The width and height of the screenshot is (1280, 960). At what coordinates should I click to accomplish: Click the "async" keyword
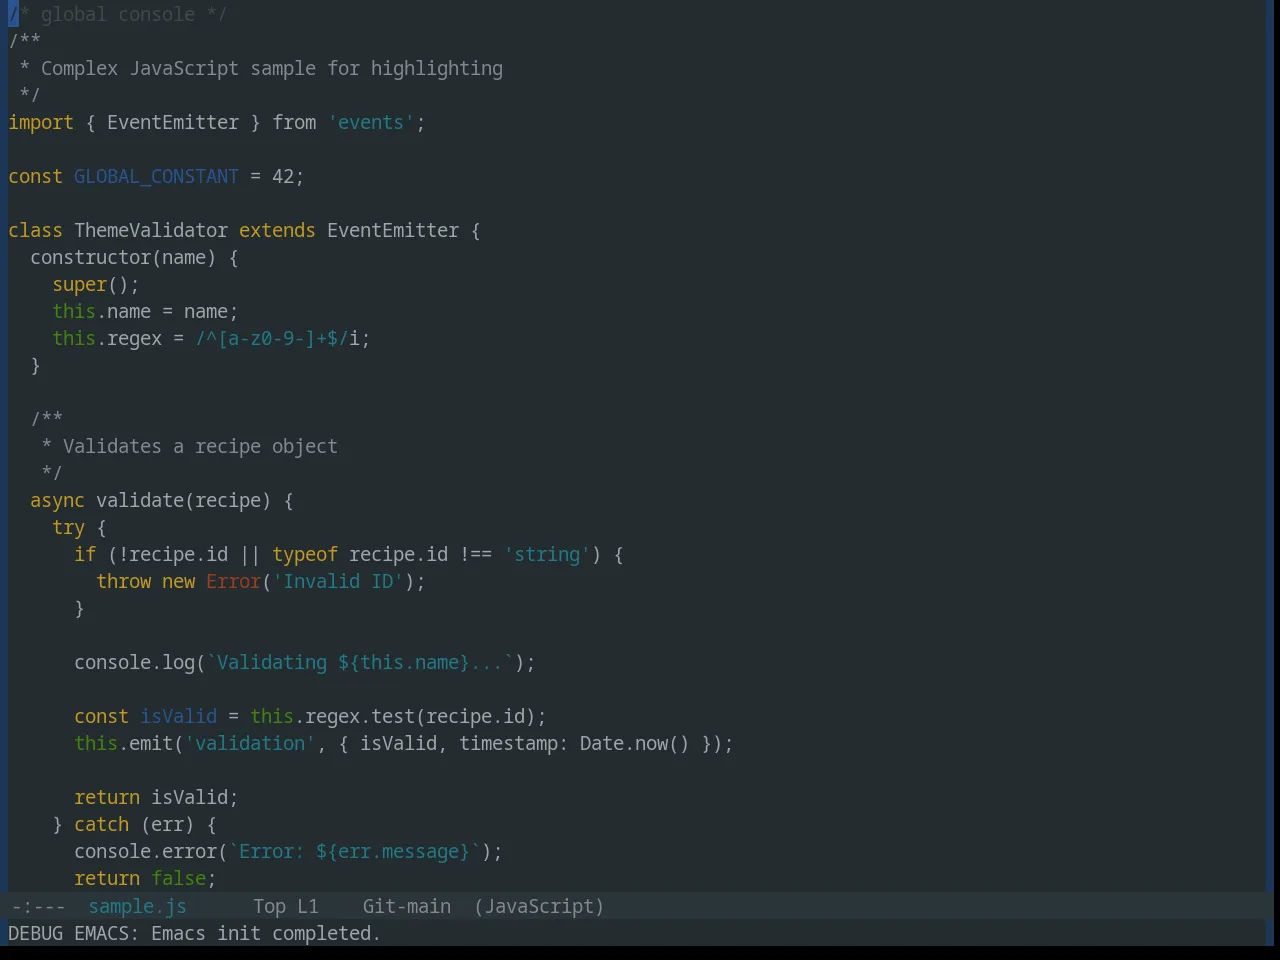[x=57, y=500]
